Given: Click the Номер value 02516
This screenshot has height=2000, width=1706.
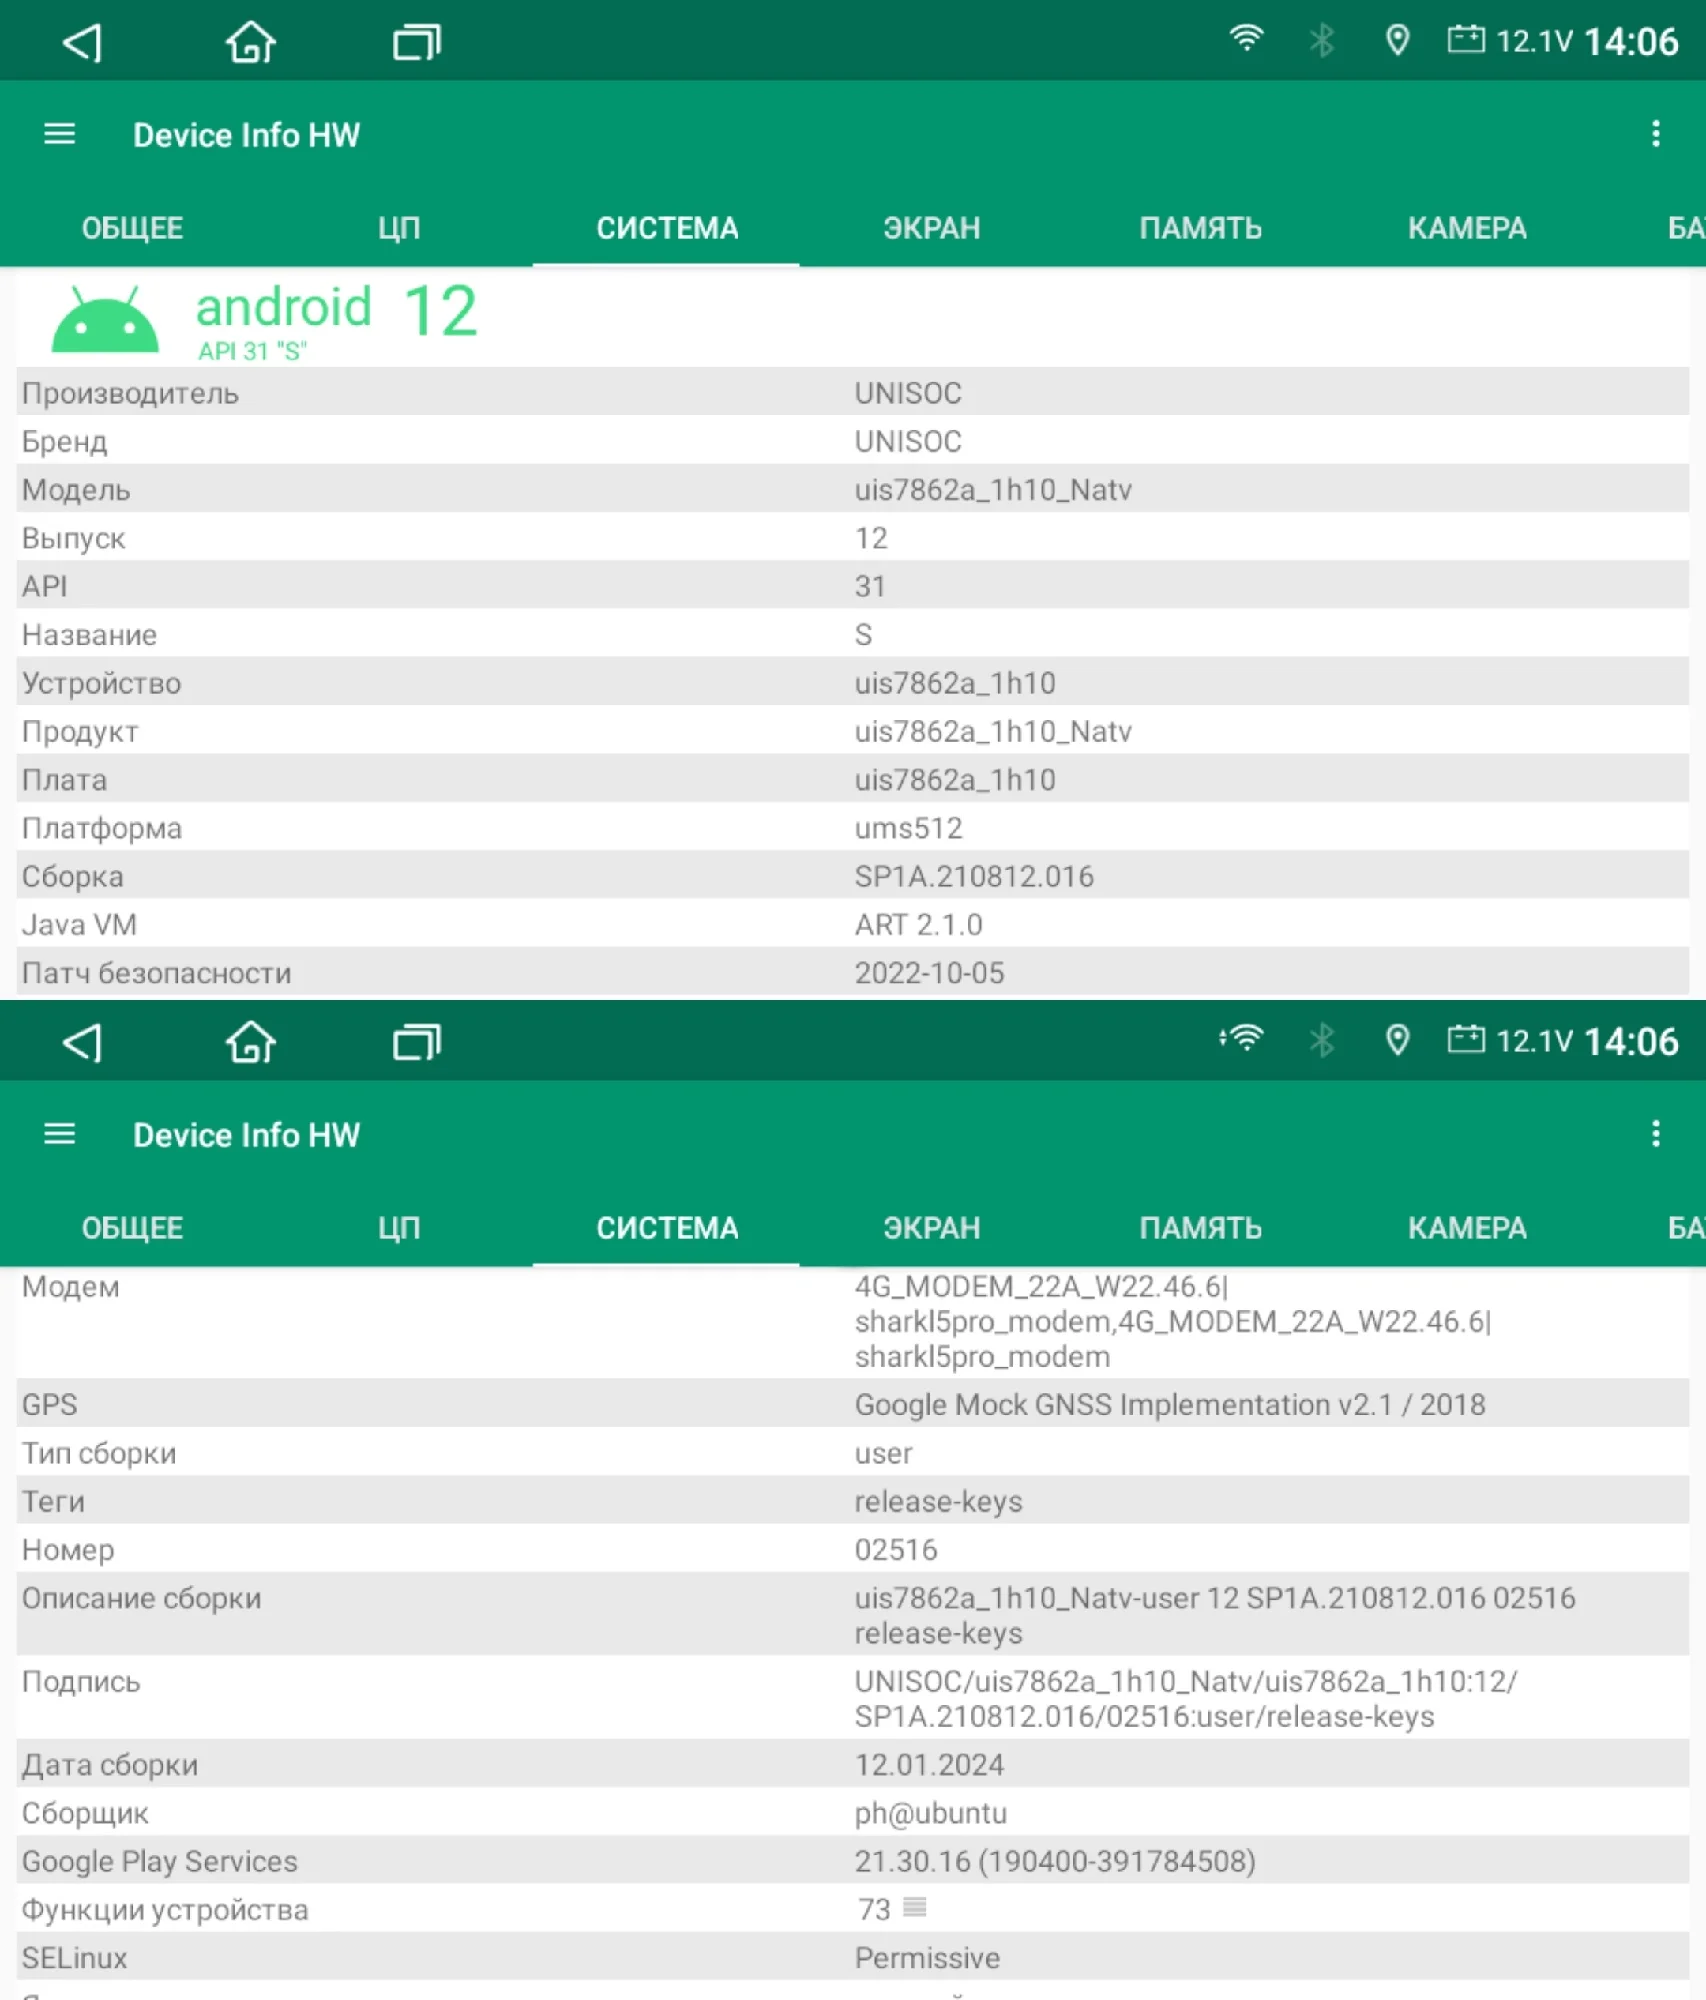Looking at the screenshot, I should point(896,1549).
